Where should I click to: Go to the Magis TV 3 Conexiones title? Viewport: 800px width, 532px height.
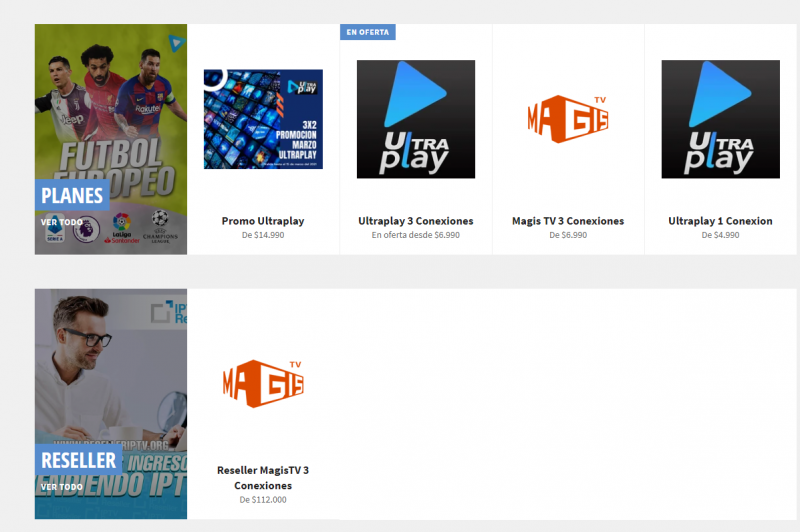pos(567,221)
